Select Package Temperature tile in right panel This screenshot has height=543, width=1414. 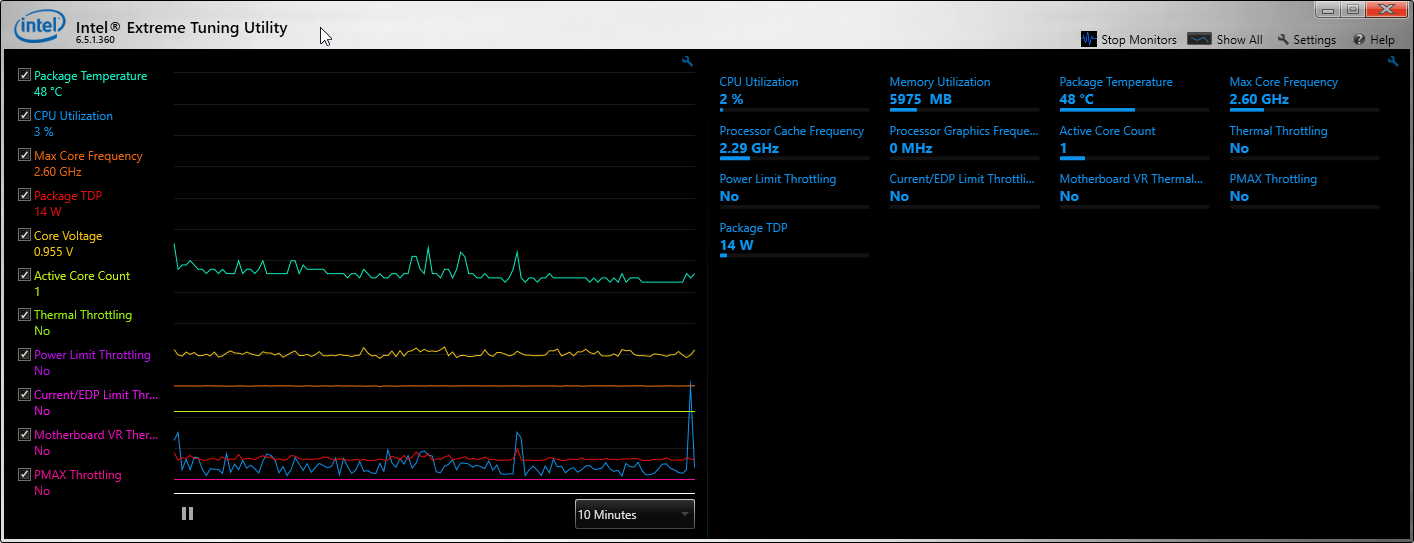coord(1134,92)
